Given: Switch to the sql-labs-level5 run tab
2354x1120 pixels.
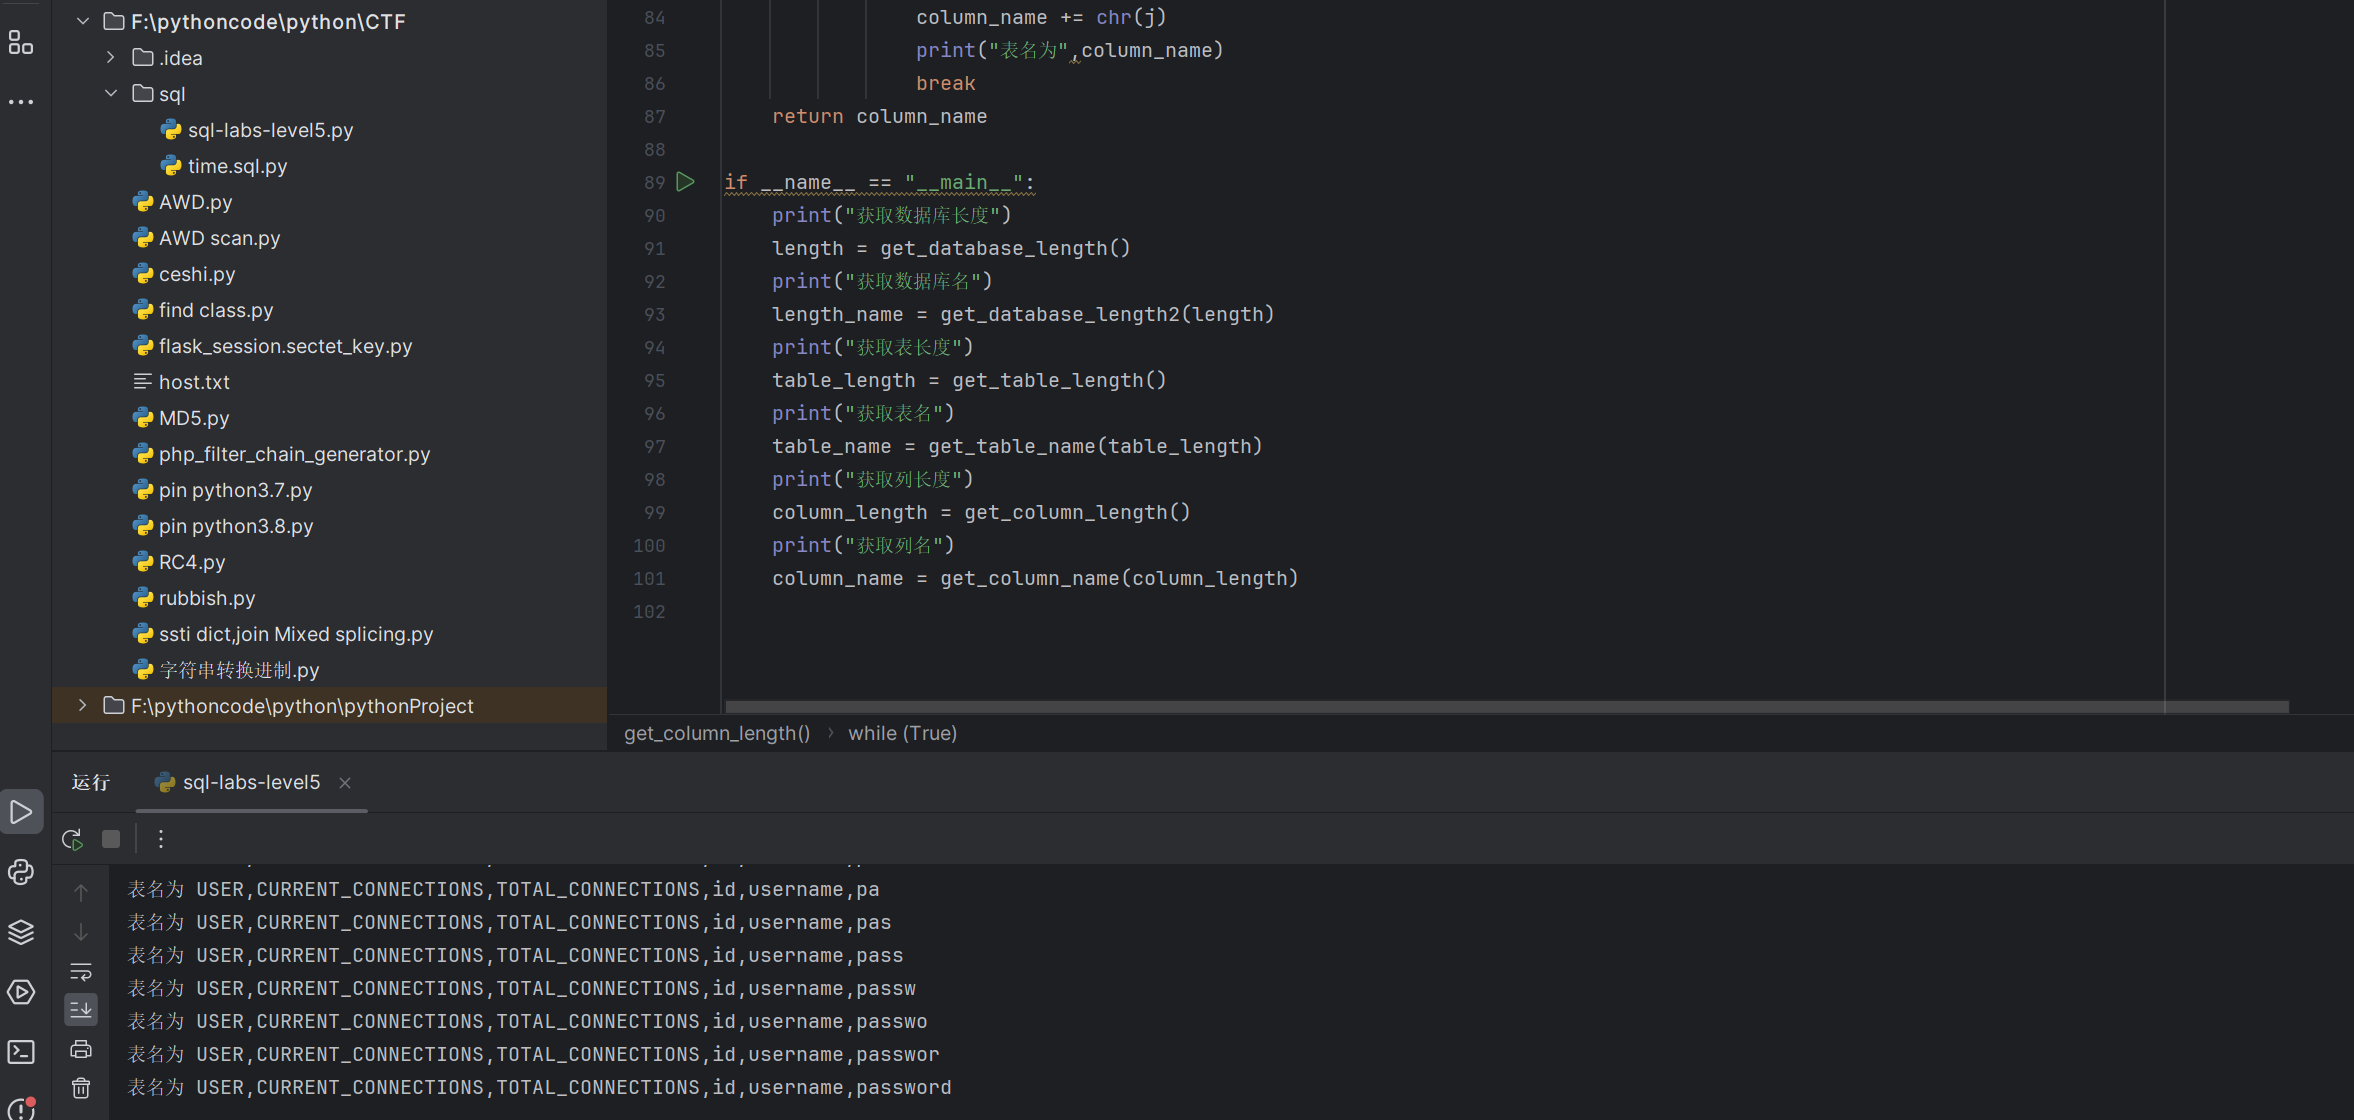Looking at the screenshot, I should (x=250, y=782).
